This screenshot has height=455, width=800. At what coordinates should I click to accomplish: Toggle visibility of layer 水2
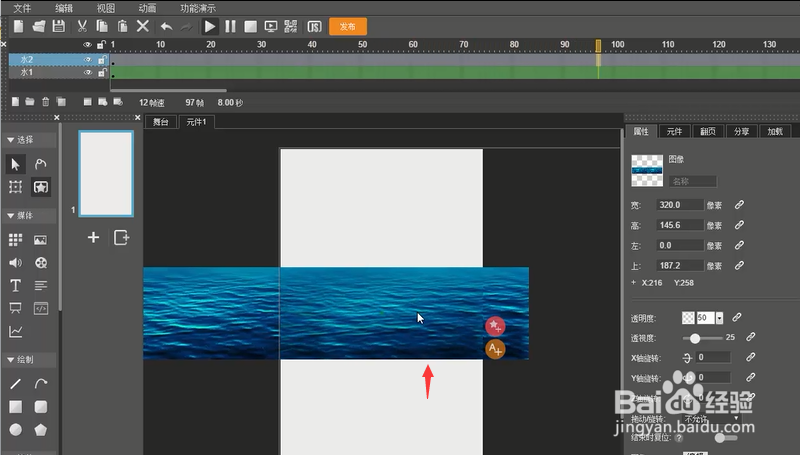click(88, 60)
